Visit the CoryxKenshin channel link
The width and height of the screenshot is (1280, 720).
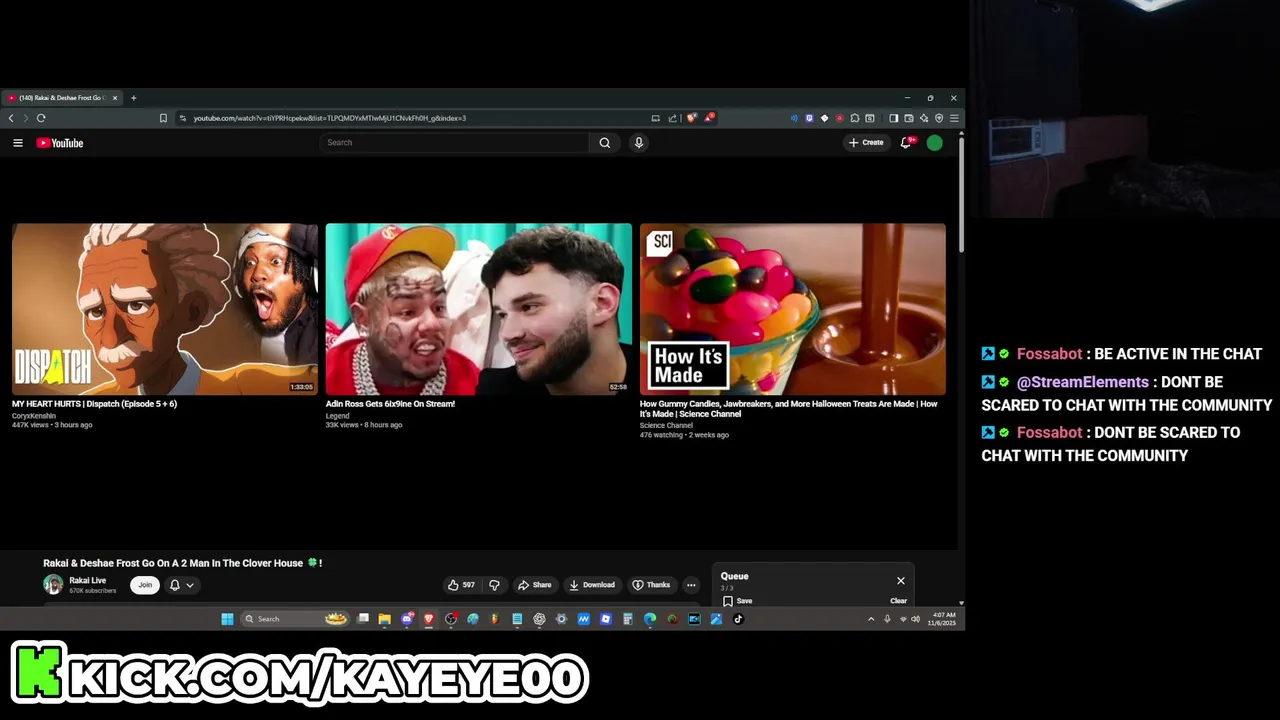tap(34, 416)
